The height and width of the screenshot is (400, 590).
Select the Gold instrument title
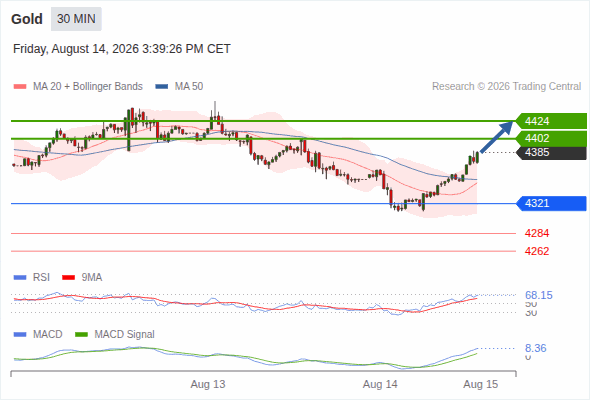coord(27,19)
